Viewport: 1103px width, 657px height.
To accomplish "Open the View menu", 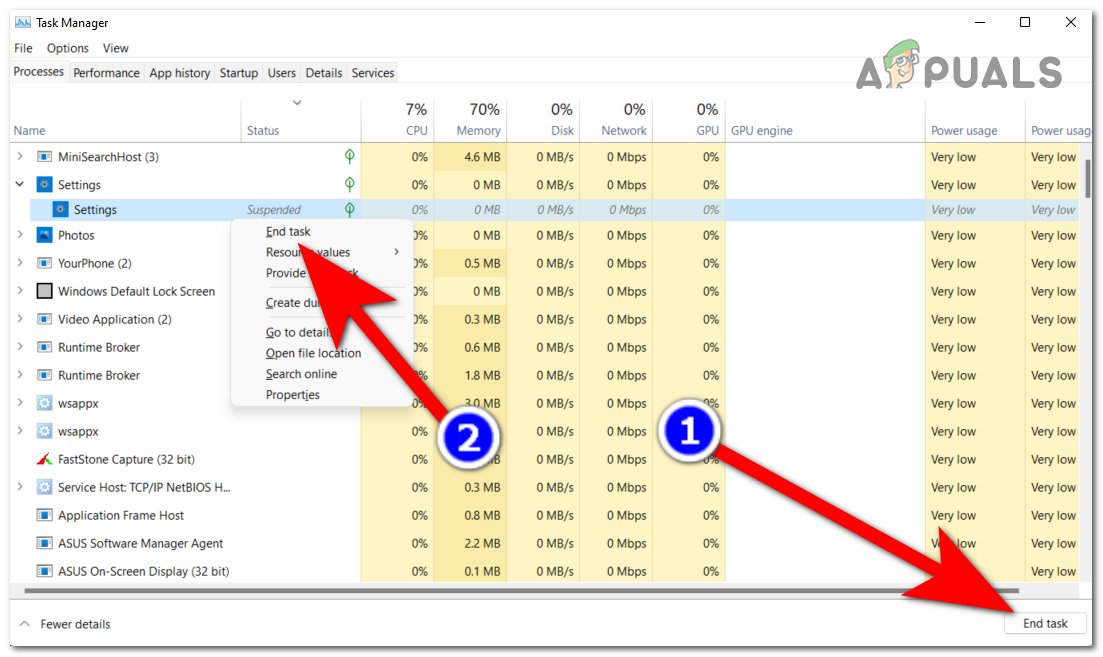I will tap(115, 48).
